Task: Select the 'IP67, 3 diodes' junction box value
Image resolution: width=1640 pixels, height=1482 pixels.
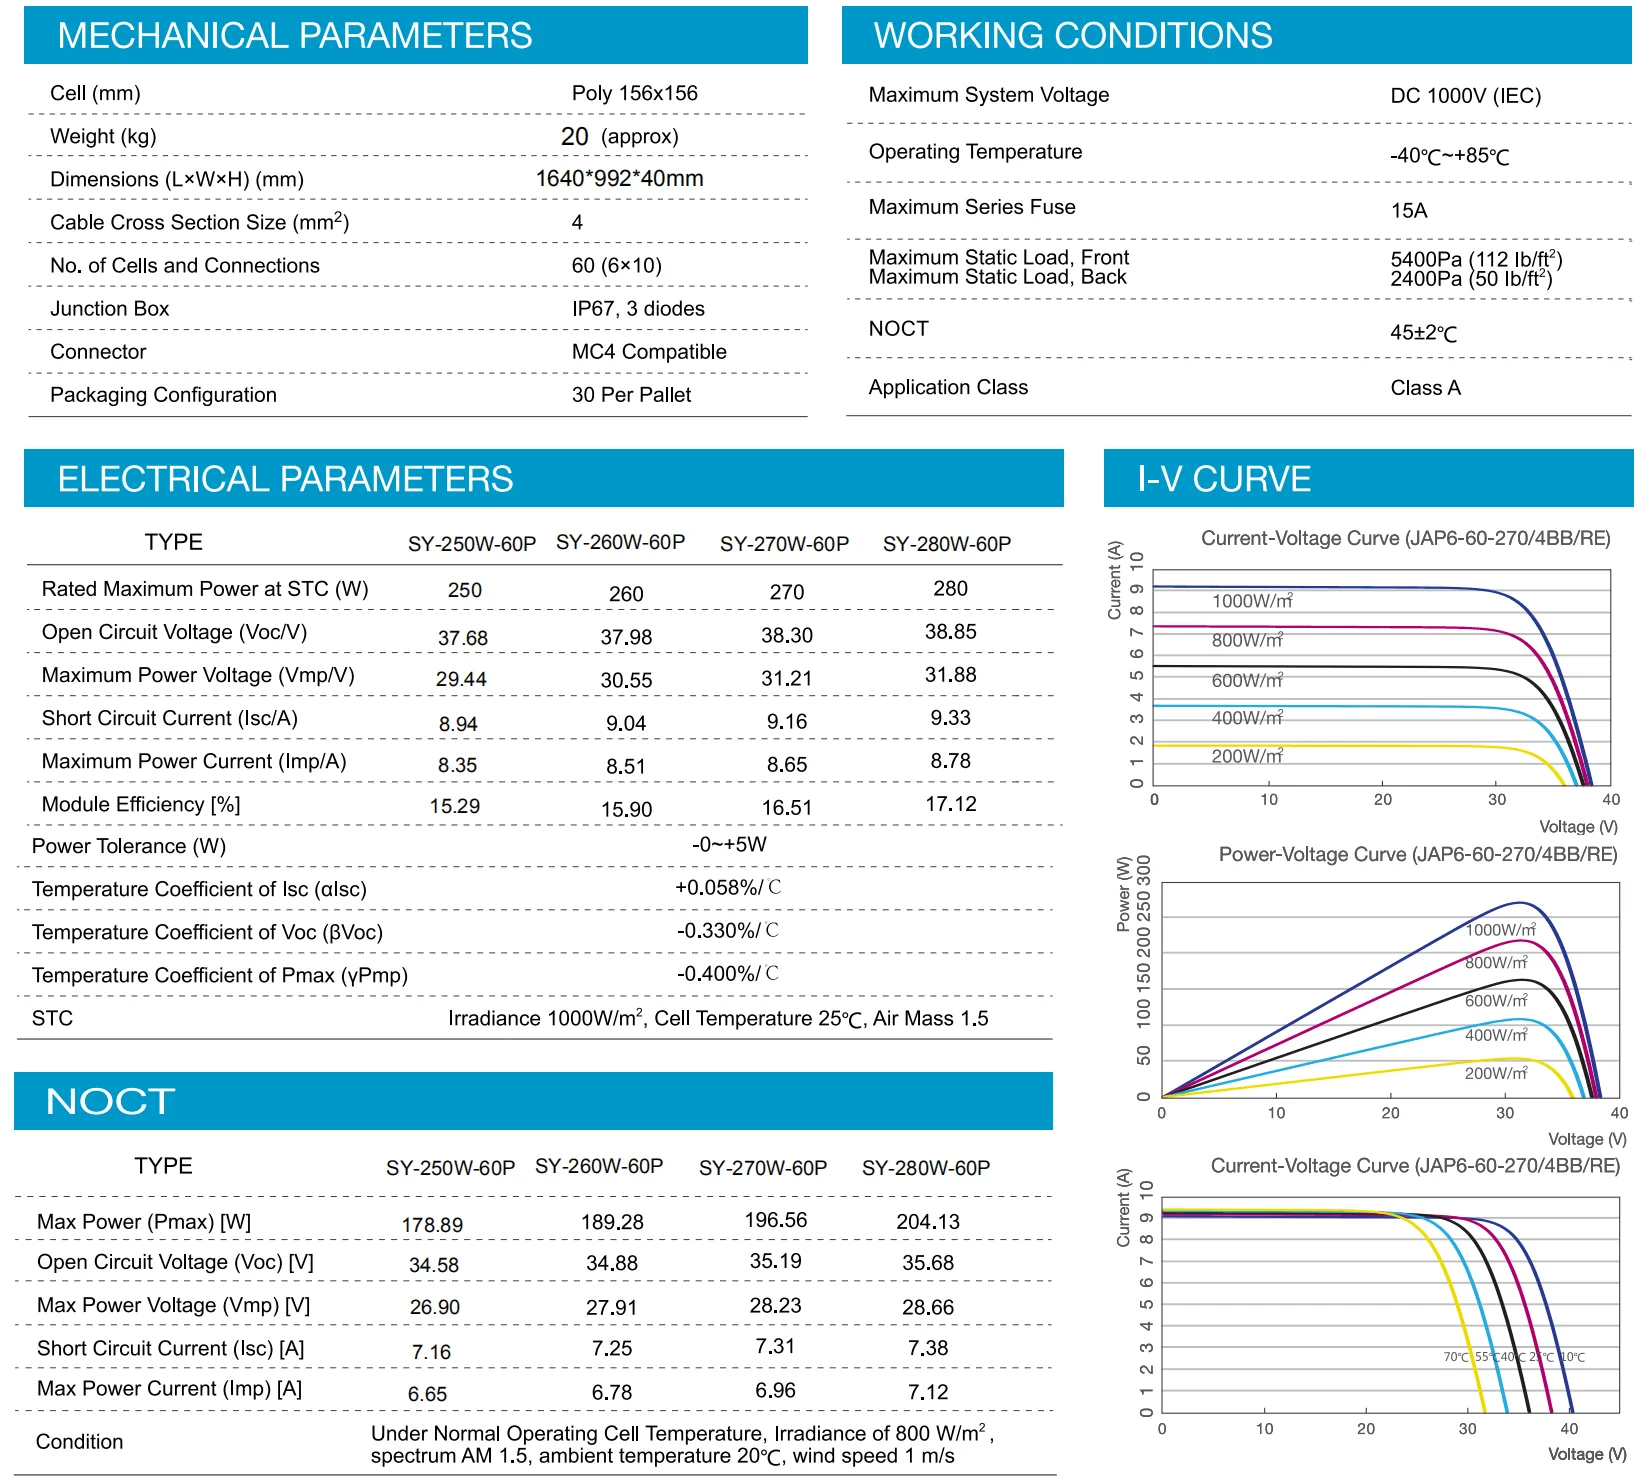Action: point(638,309)
